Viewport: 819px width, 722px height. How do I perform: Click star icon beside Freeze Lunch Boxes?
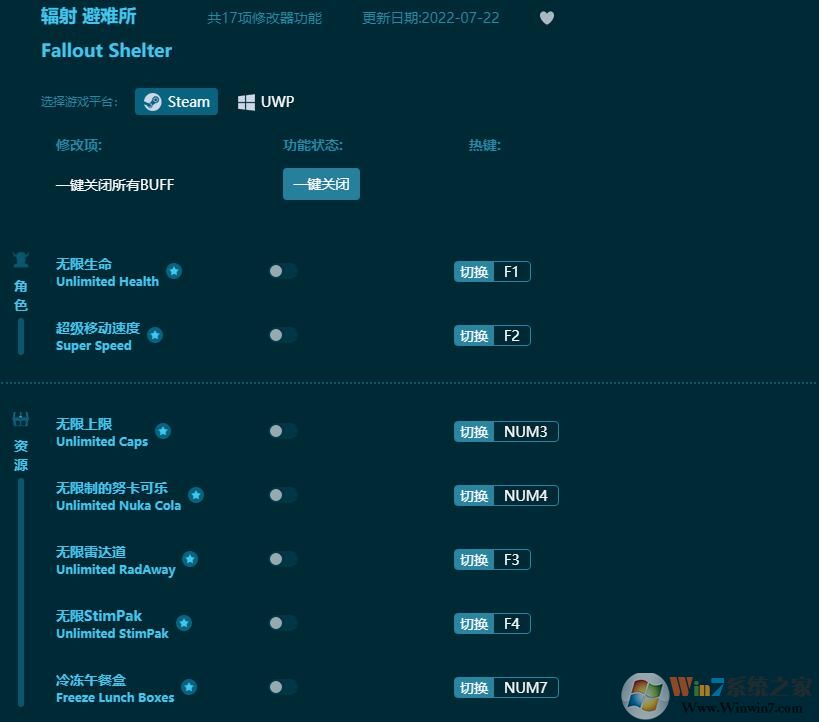coord(189,687)
